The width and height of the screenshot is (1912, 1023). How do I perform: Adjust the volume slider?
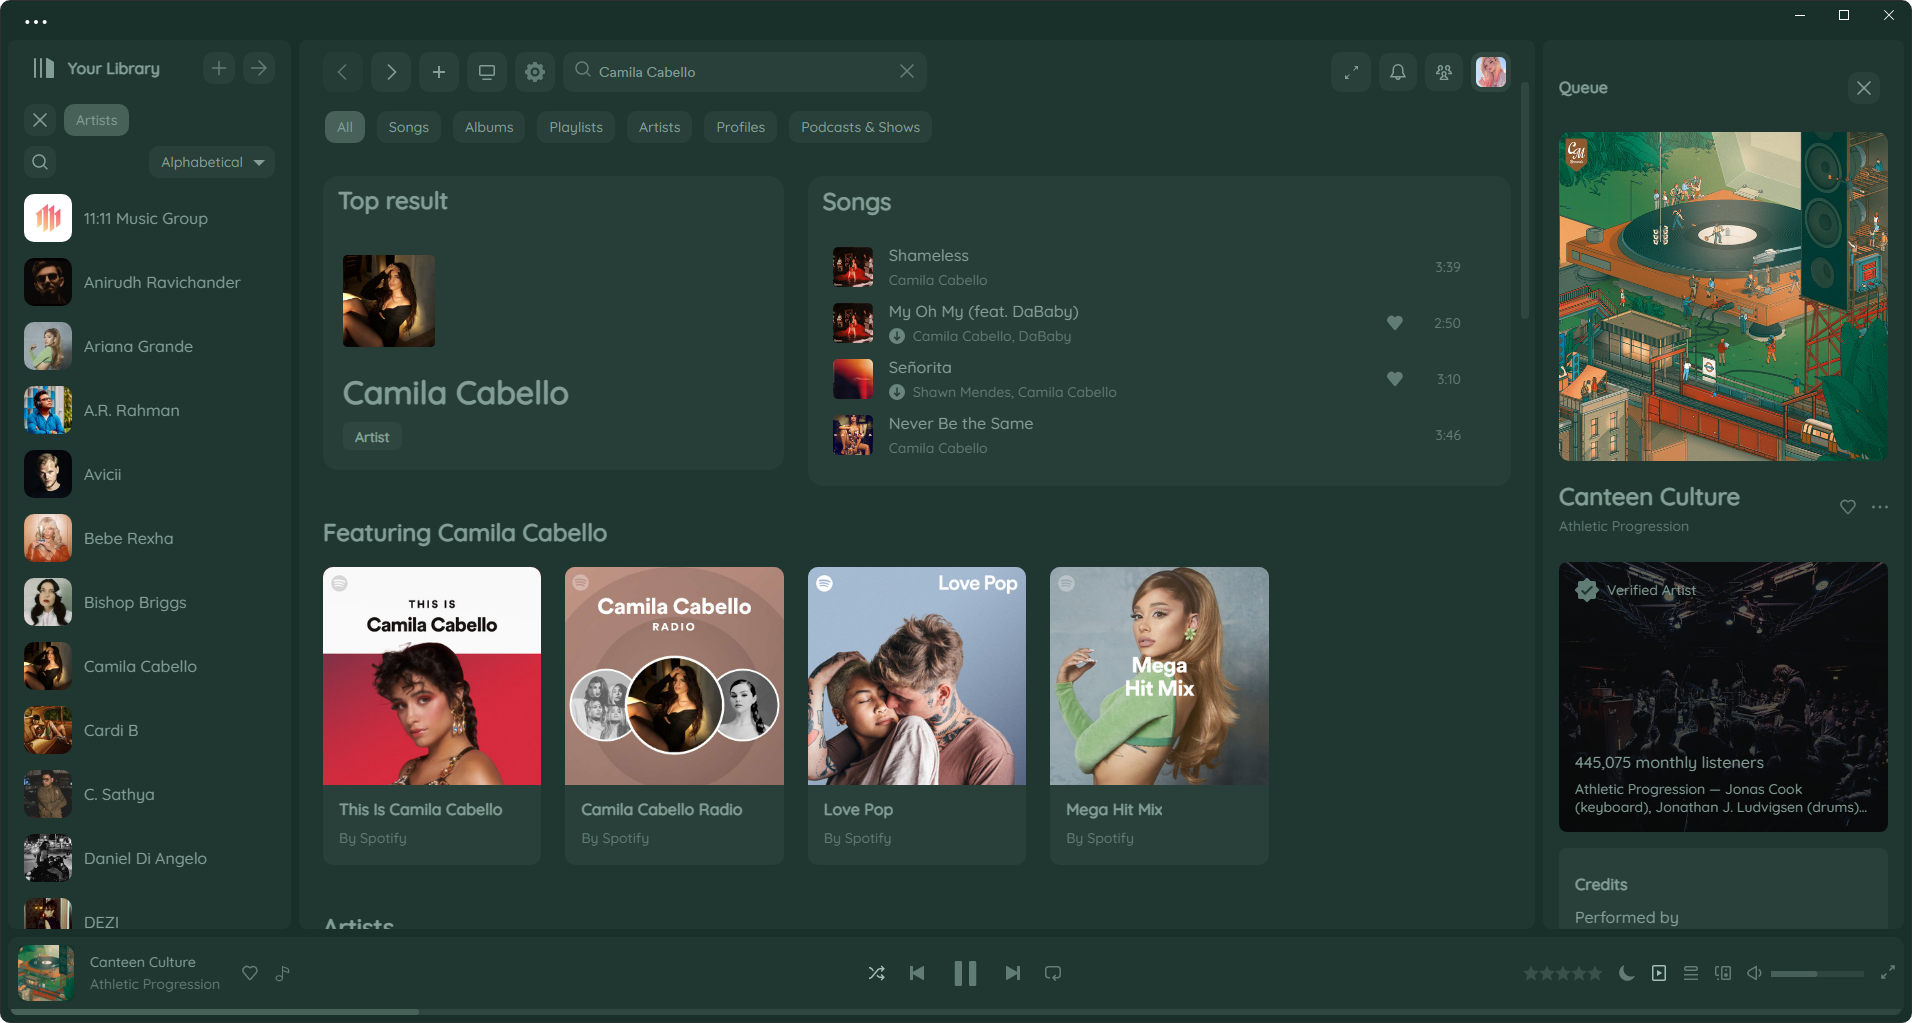[1817, 973]
